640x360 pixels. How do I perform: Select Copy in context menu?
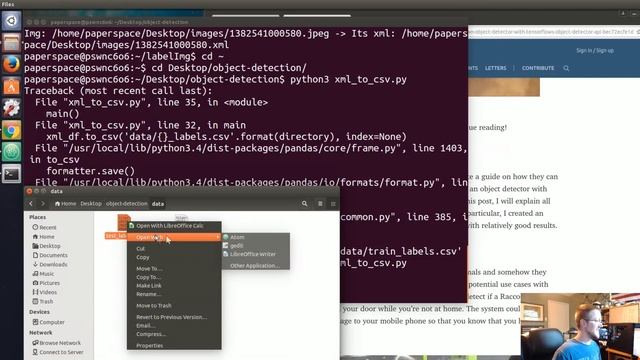(174, 257)
